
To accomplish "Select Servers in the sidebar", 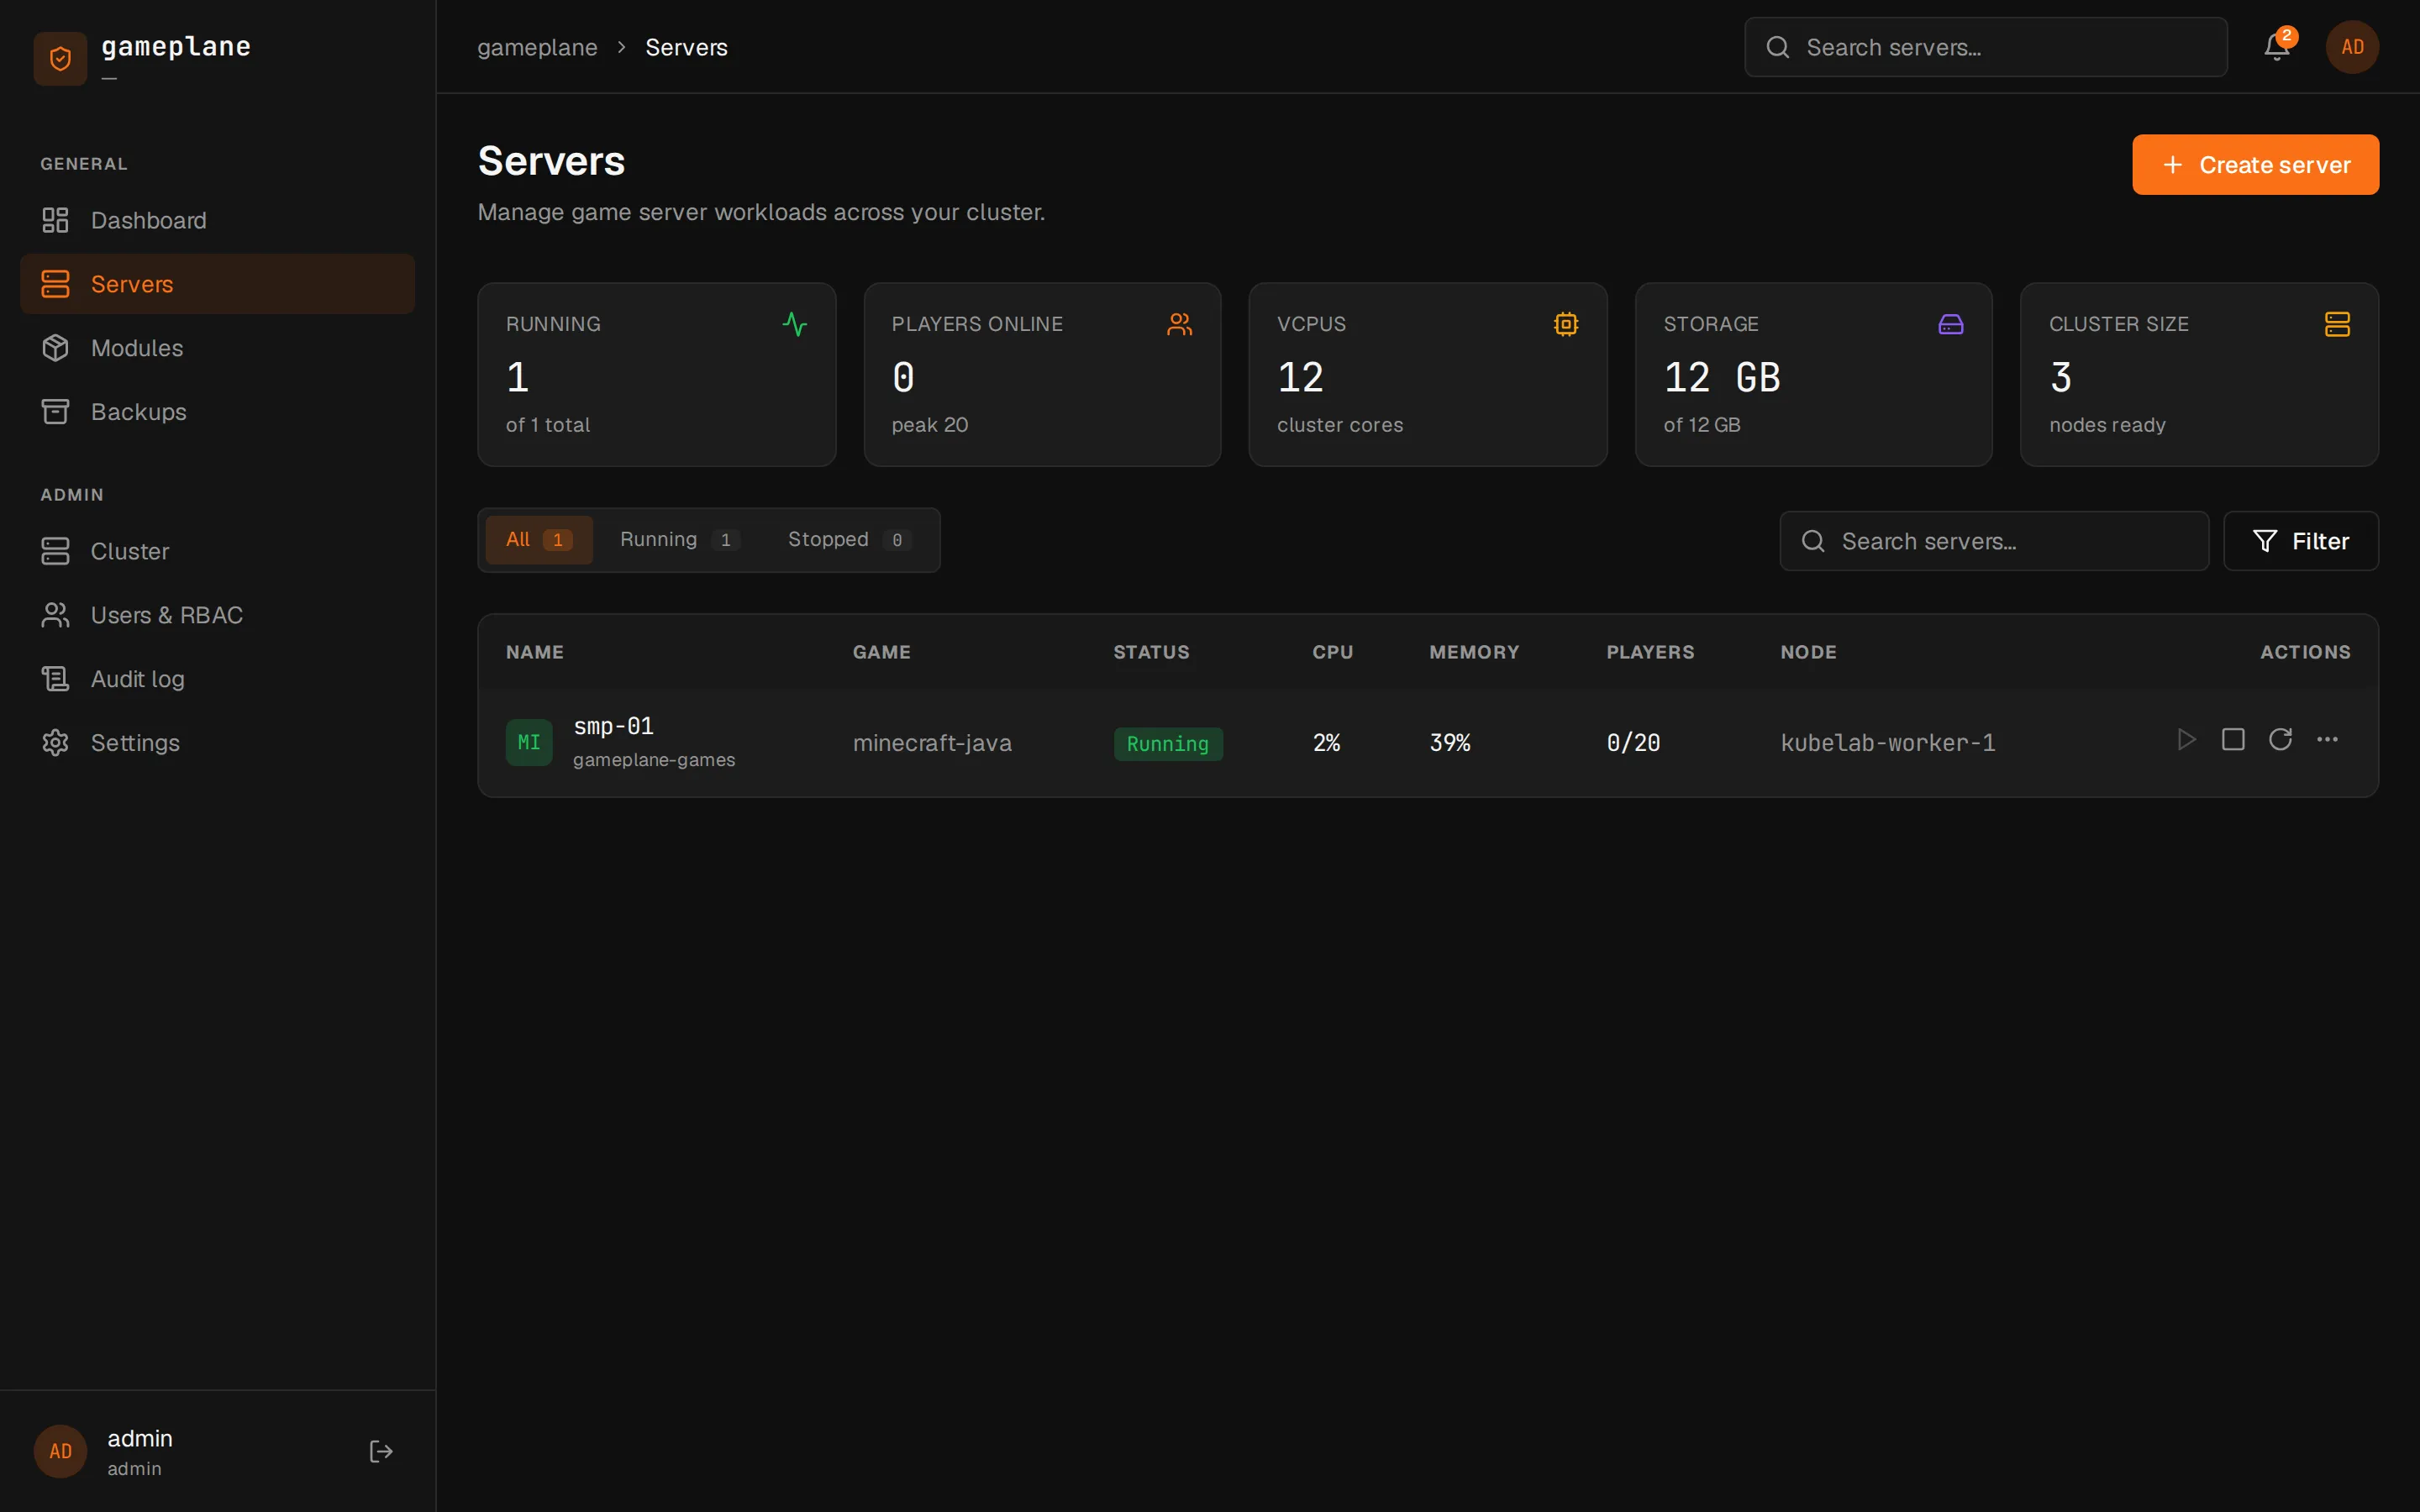I will tap(217, 284).
